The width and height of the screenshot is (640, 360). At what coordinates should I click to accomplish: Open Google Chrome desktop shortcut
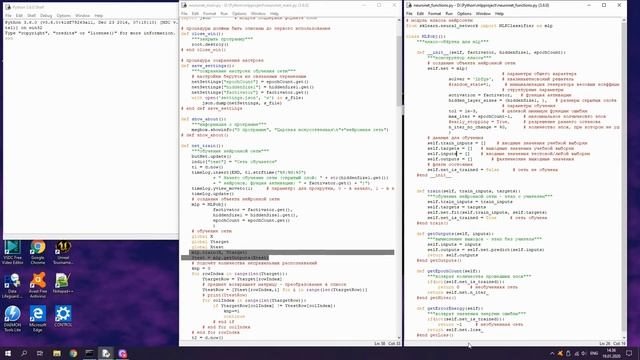[x=38, y=252]
